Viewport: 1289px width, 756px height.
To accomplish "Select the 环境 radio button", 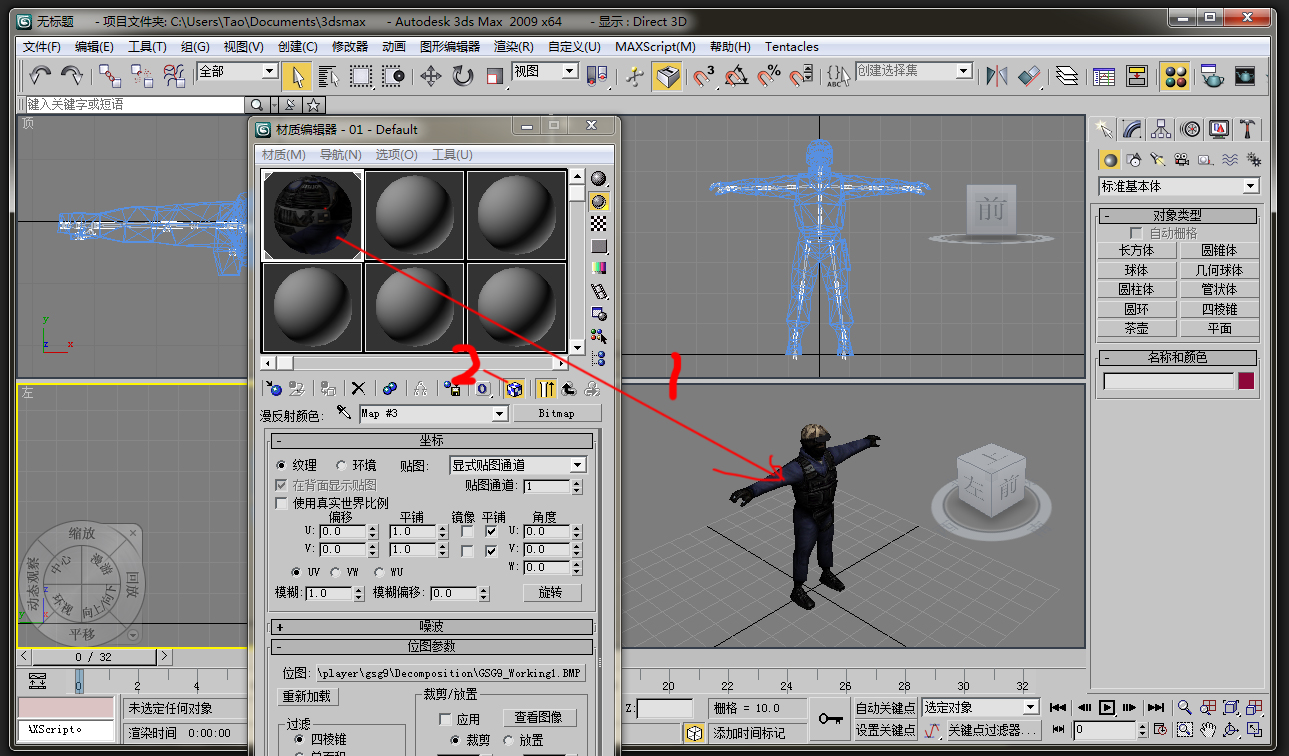I will tap(341, 465).
